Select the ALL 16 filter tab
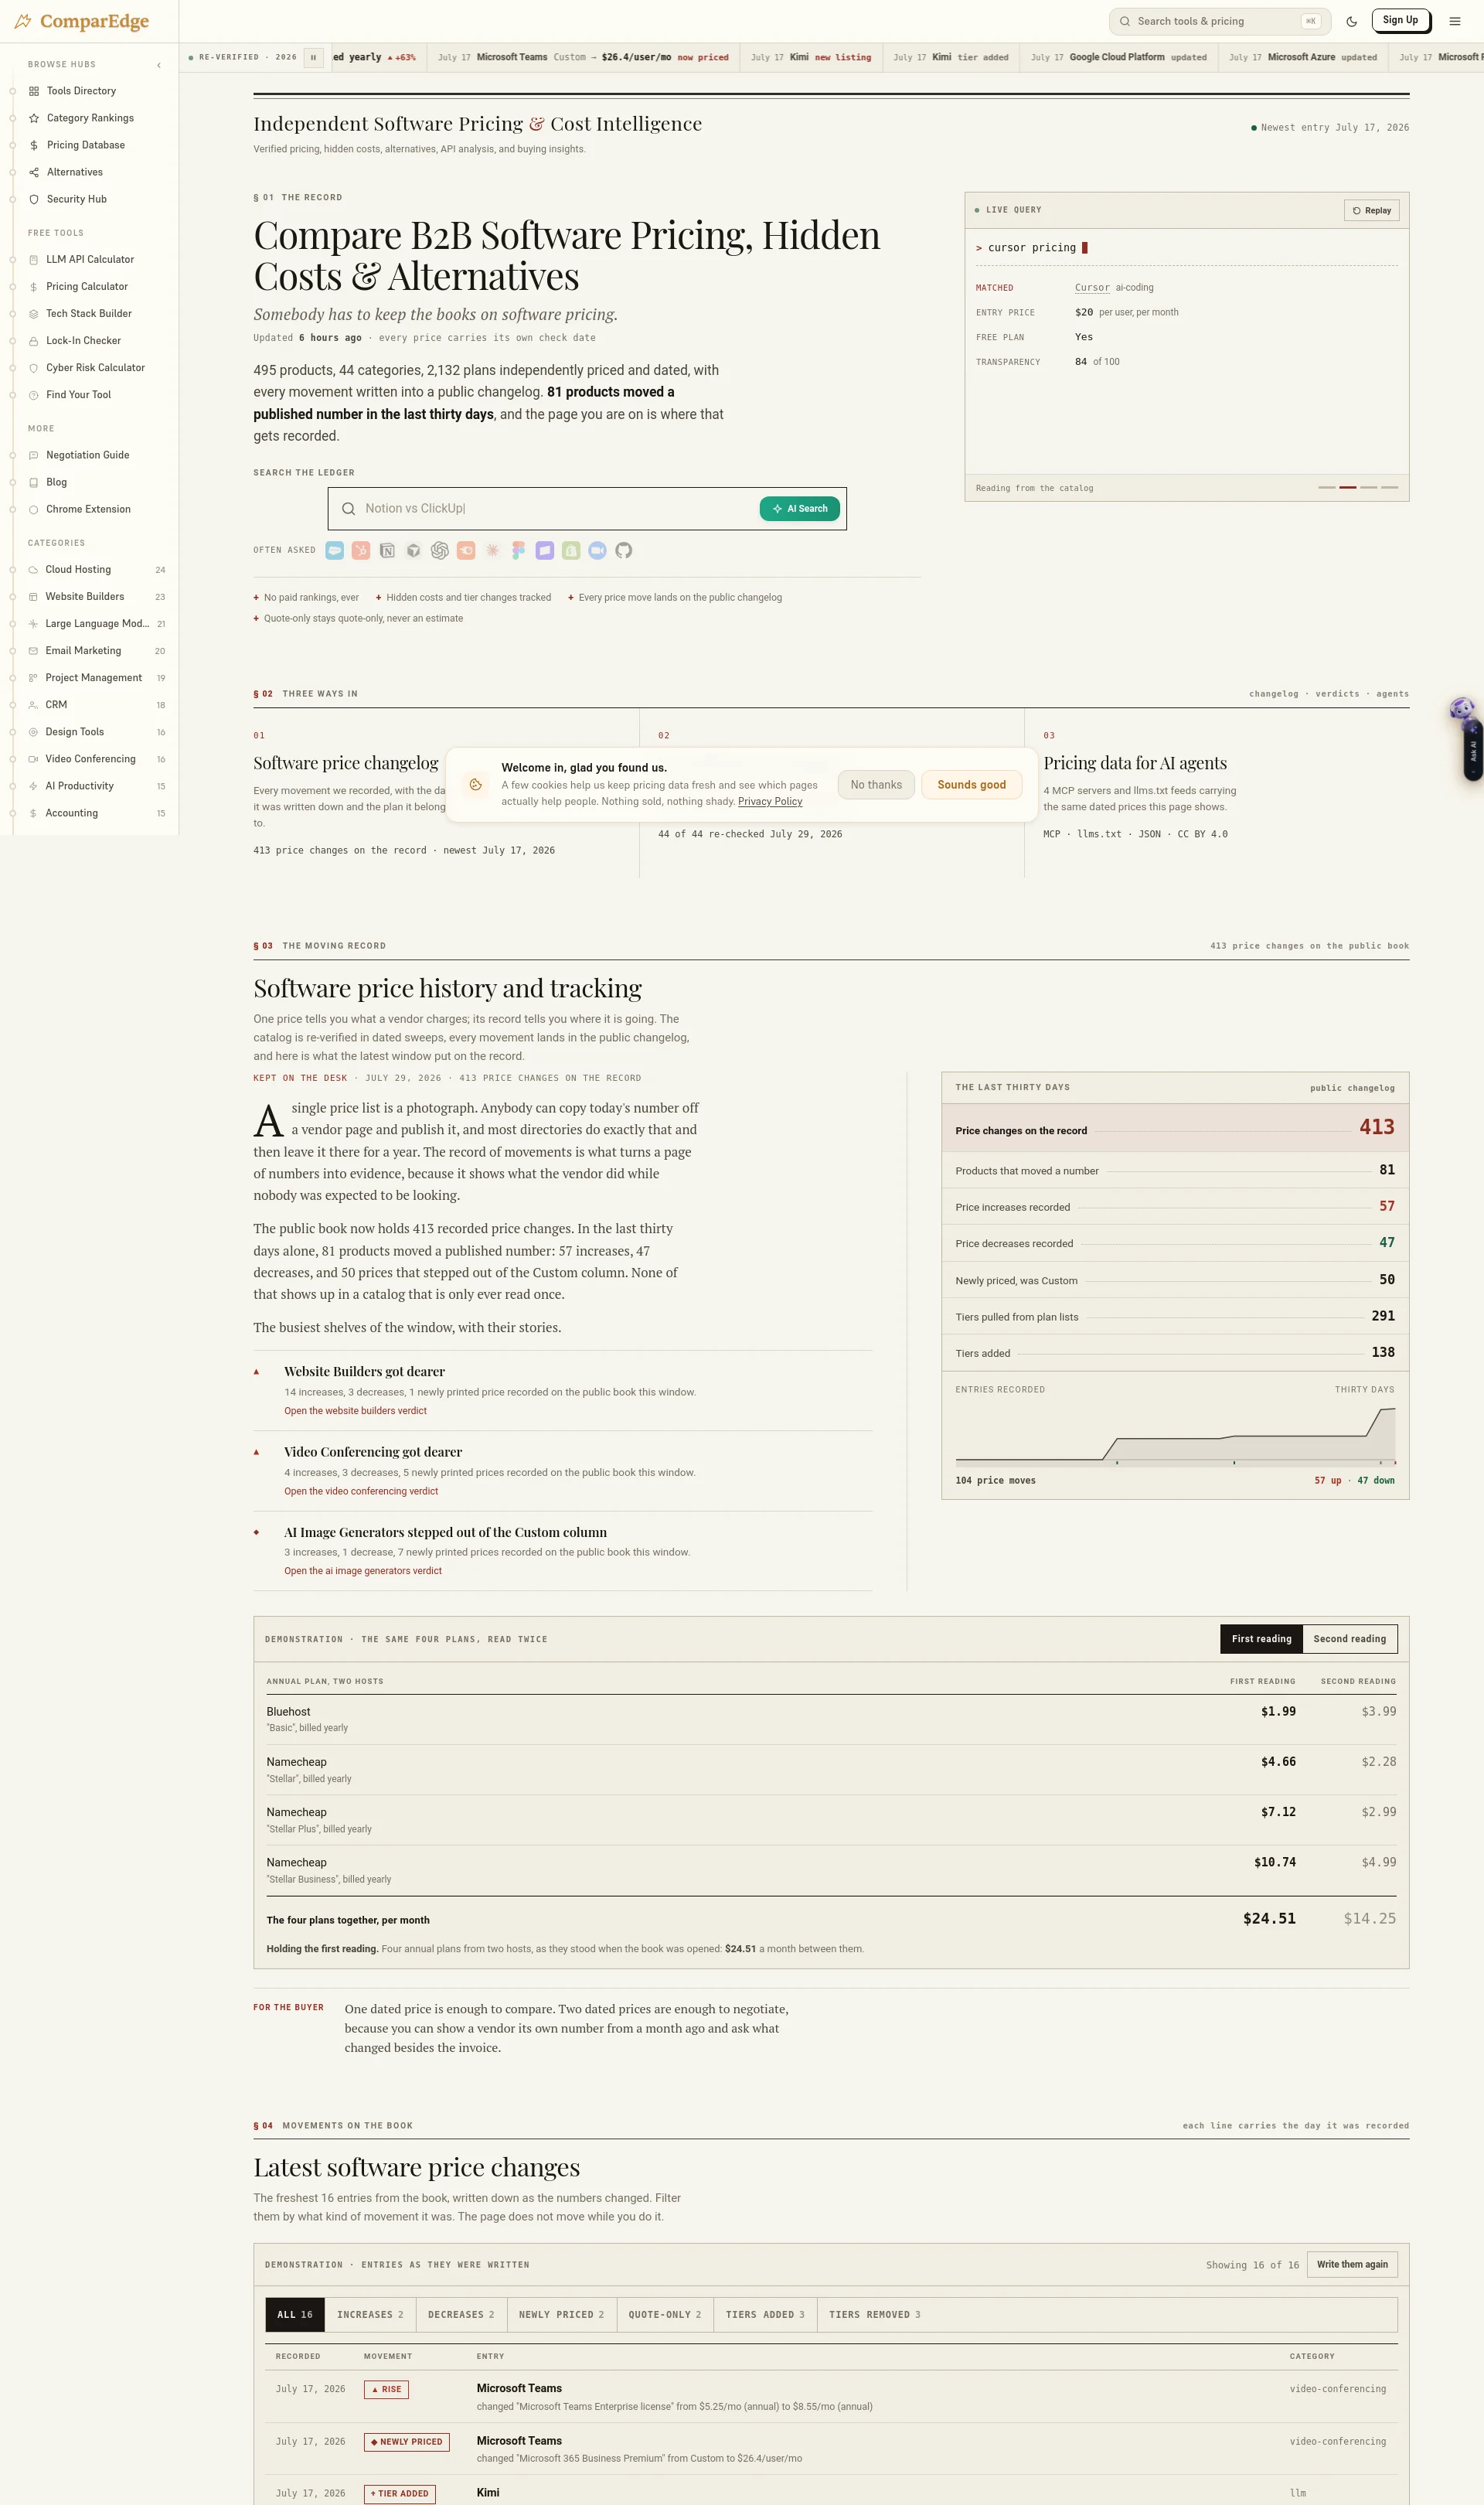 [295, 2314]
